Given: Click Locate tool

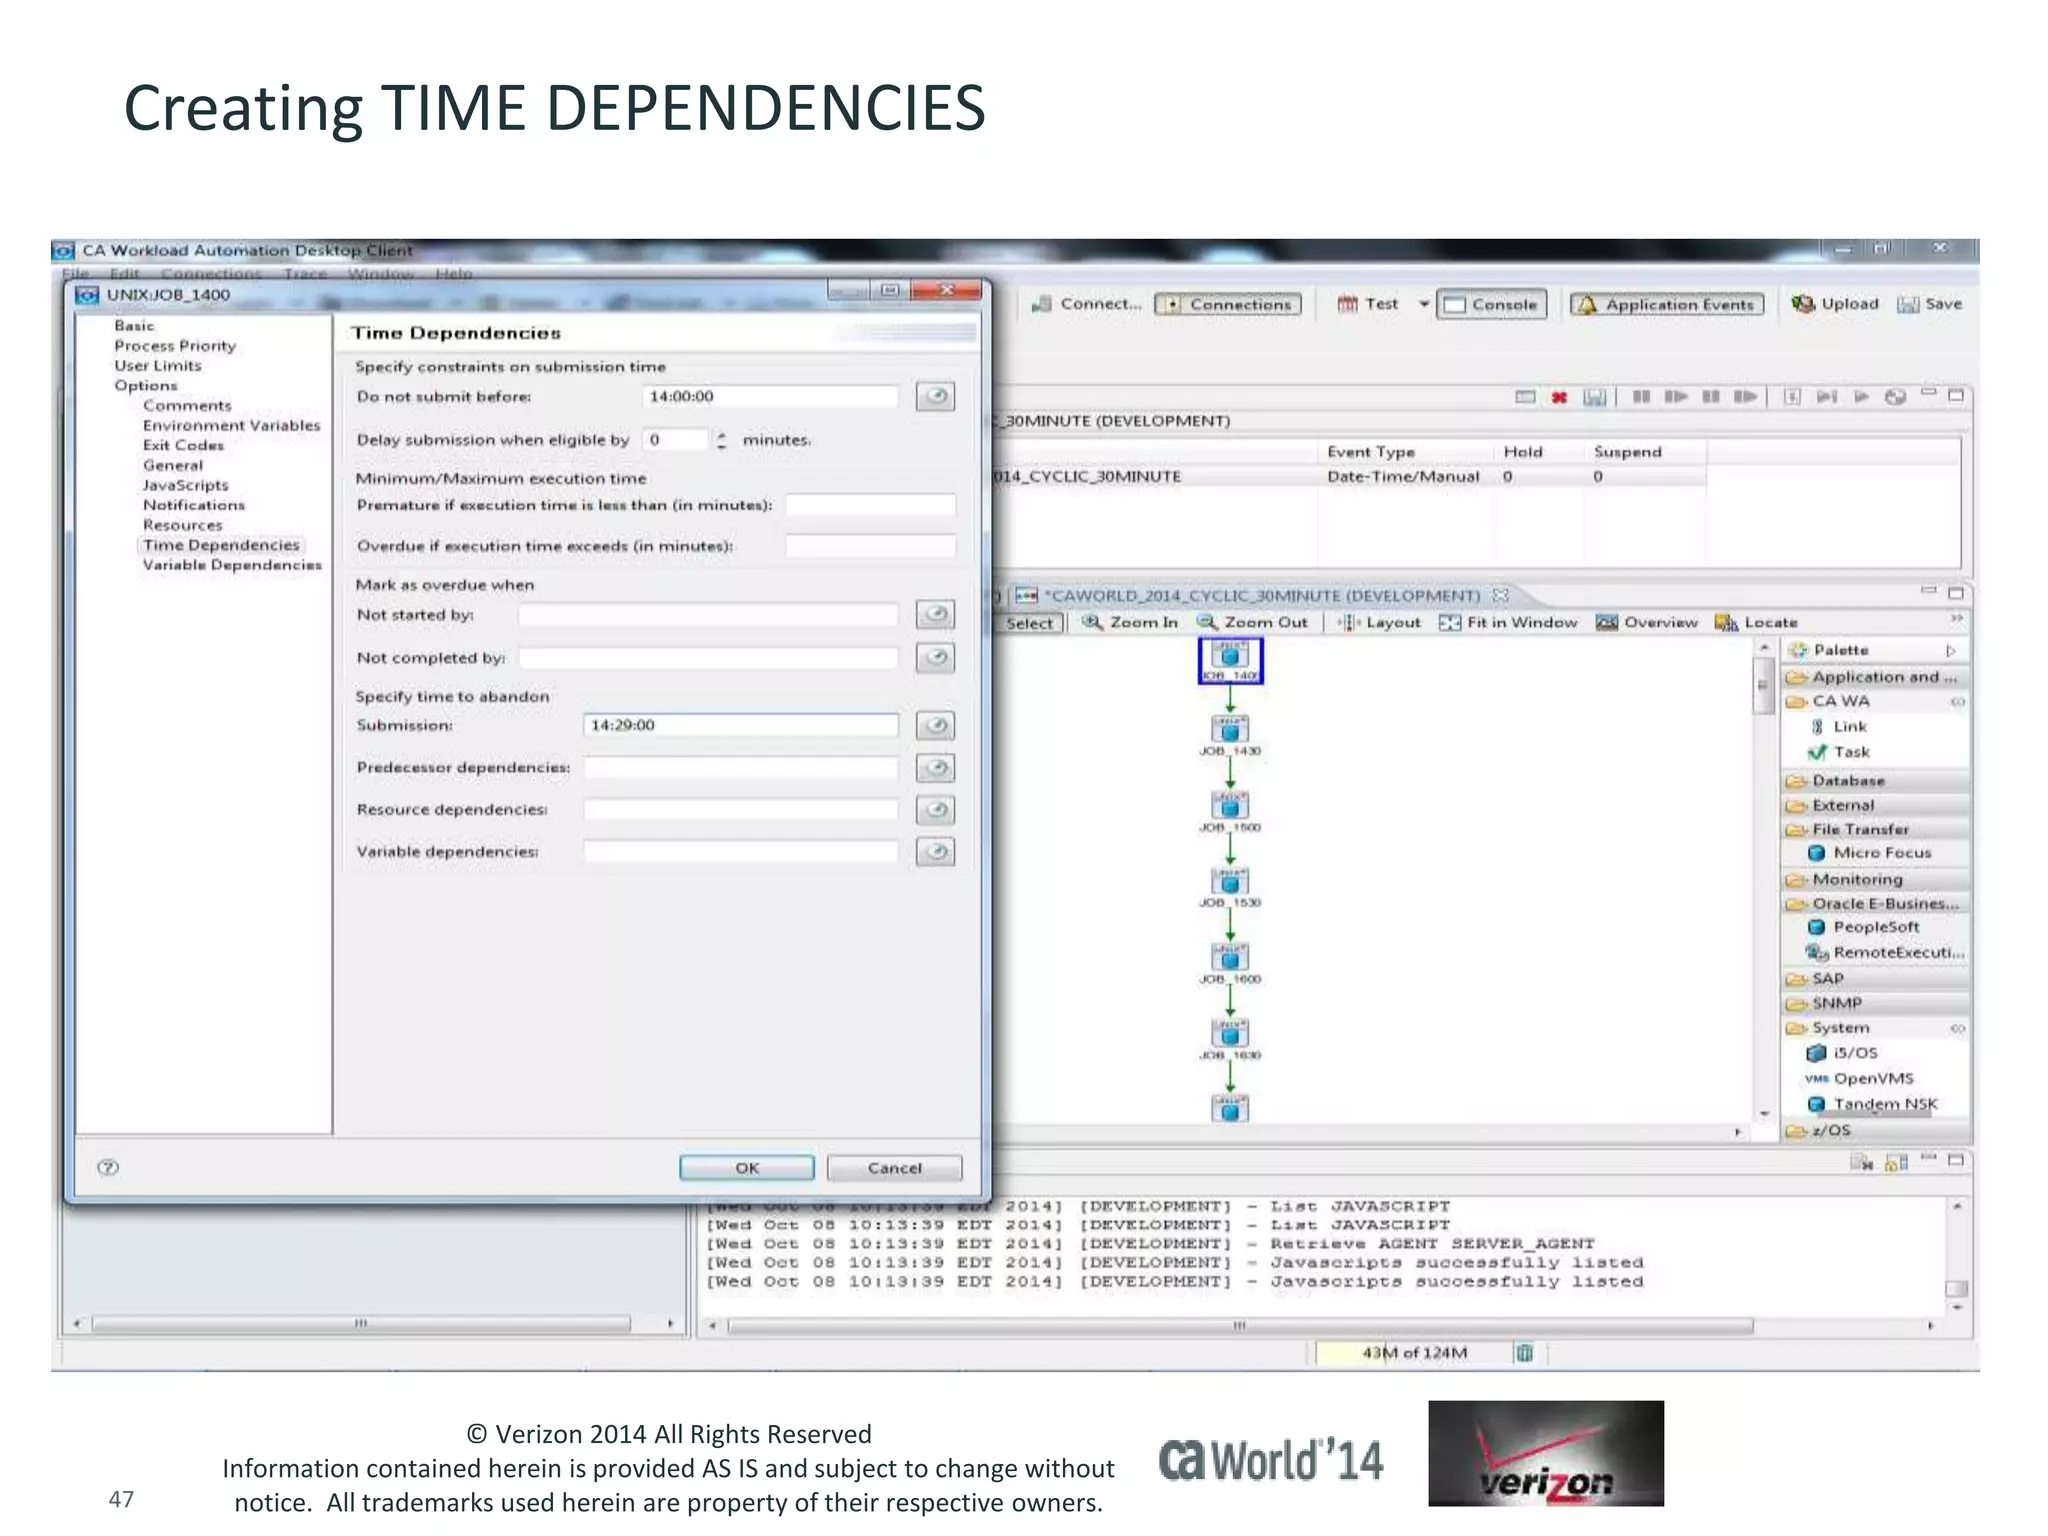Looking at the screenshot, I should pyautogui.click(x=1756, y=622).
